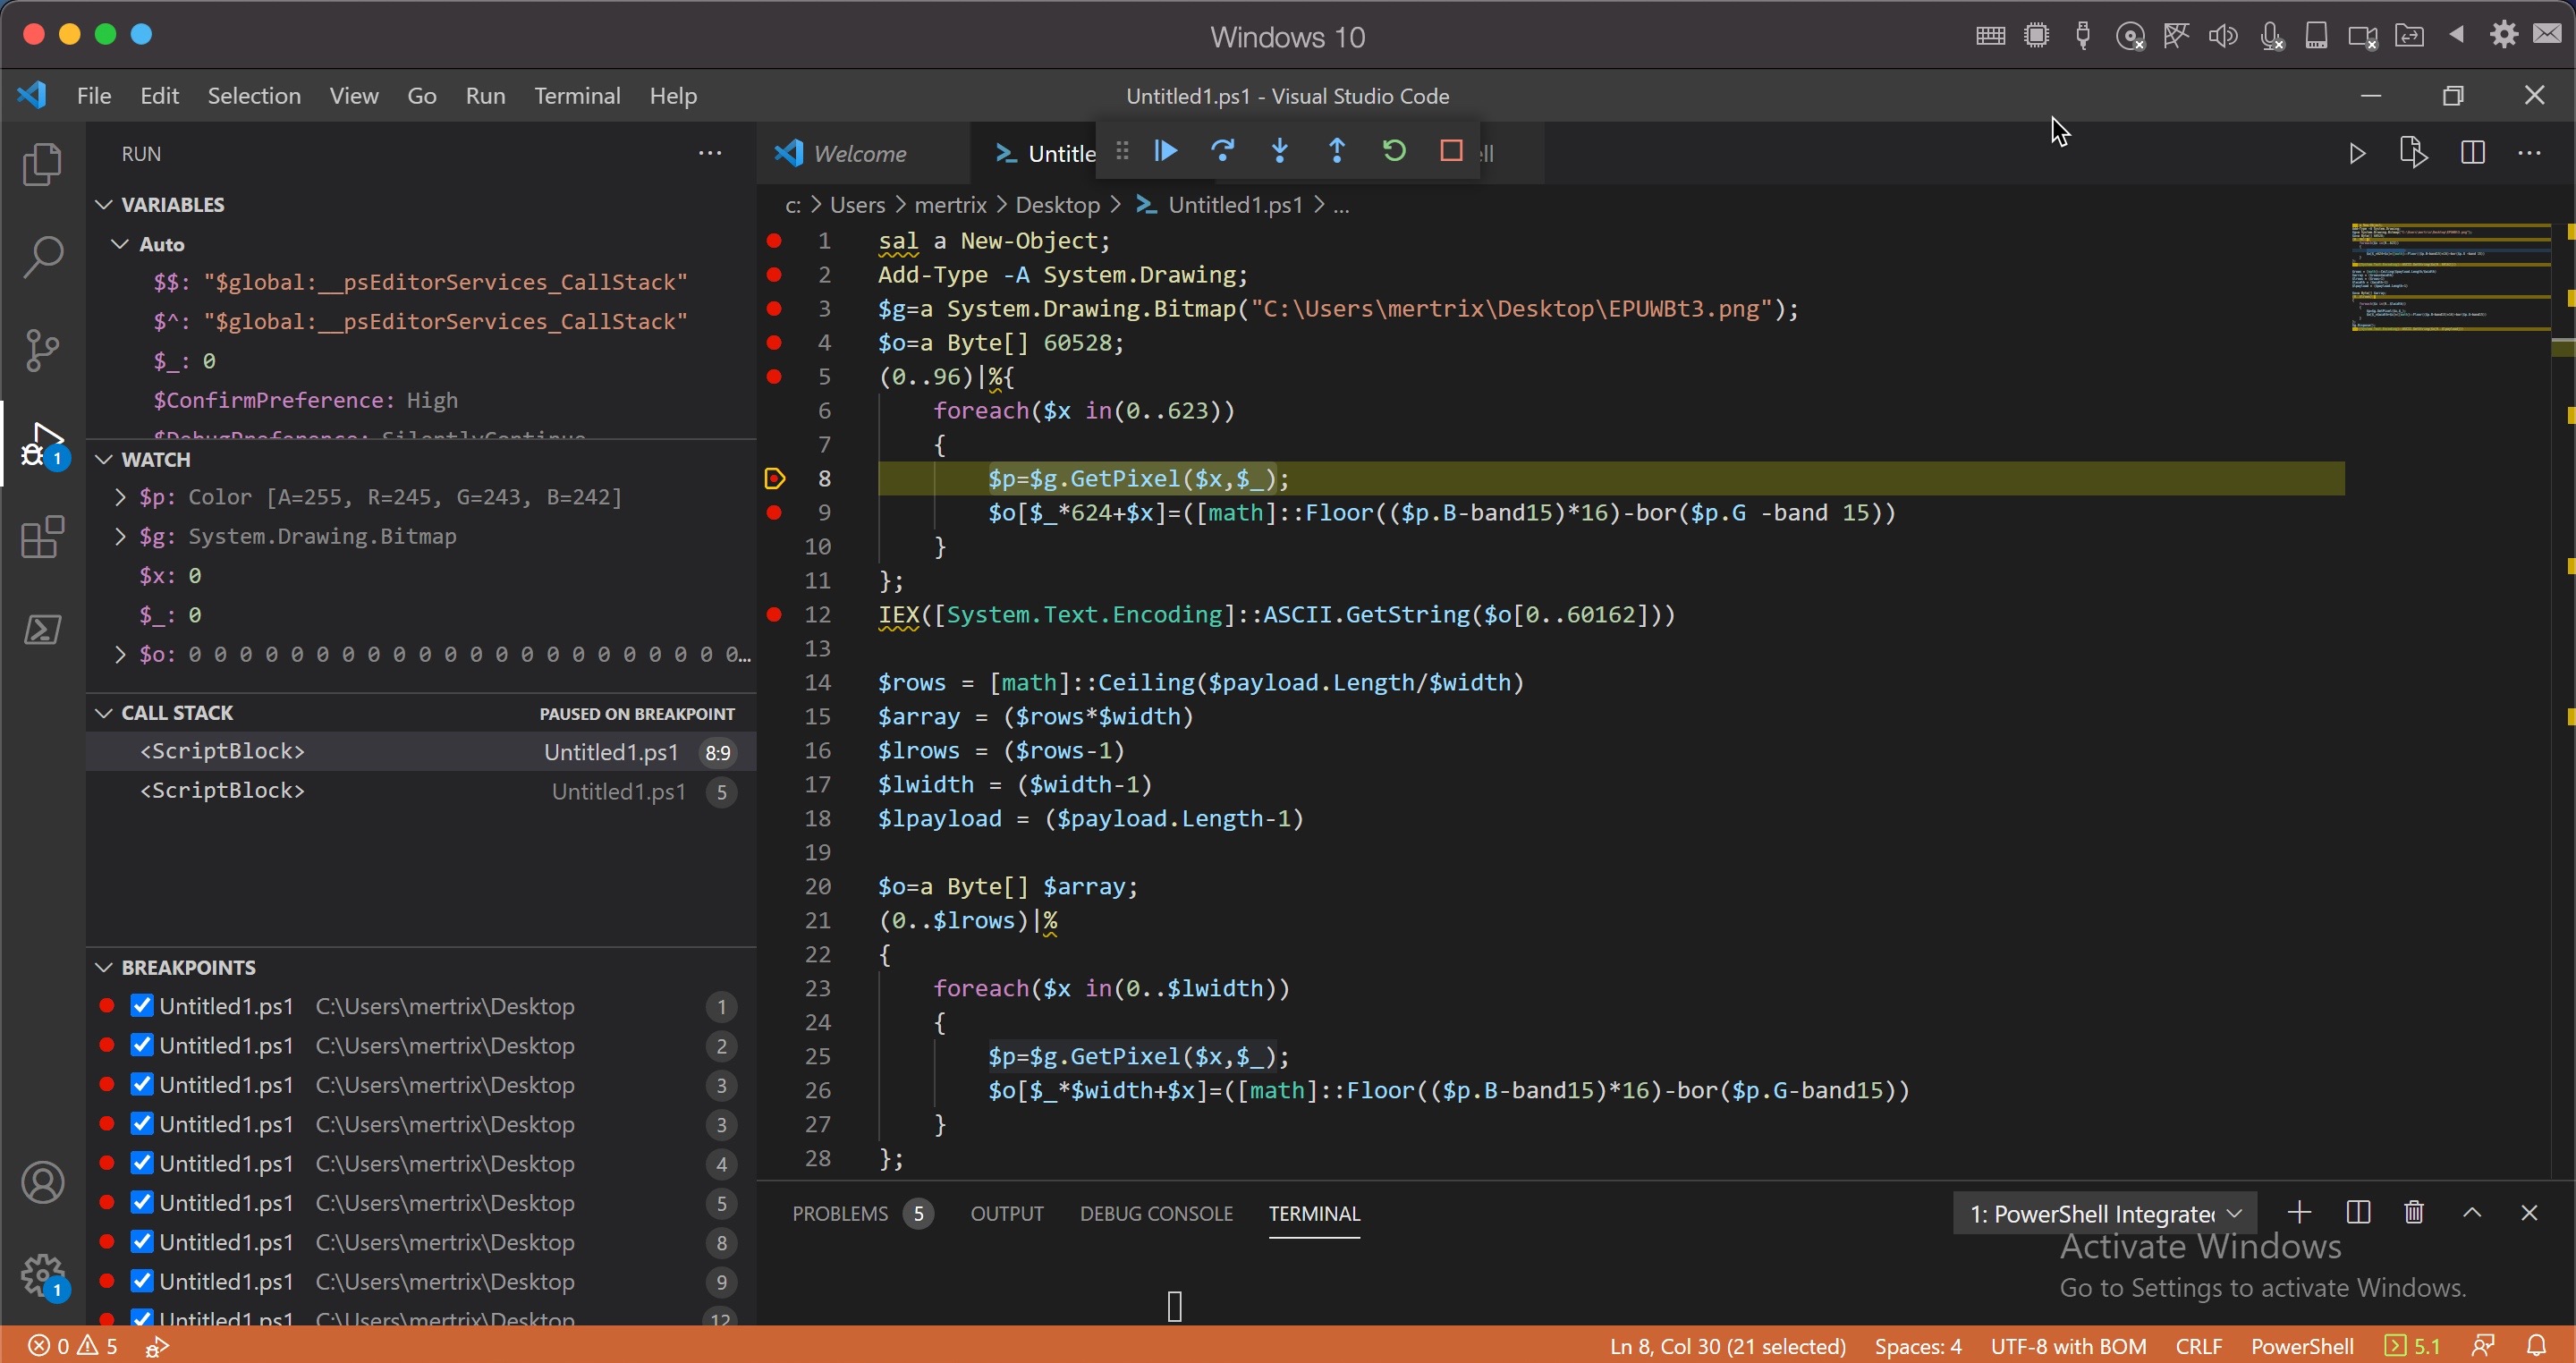Open the terminal selector dropdown
This screenshot has width=2576, height=1363.
pos(2104,1213)
